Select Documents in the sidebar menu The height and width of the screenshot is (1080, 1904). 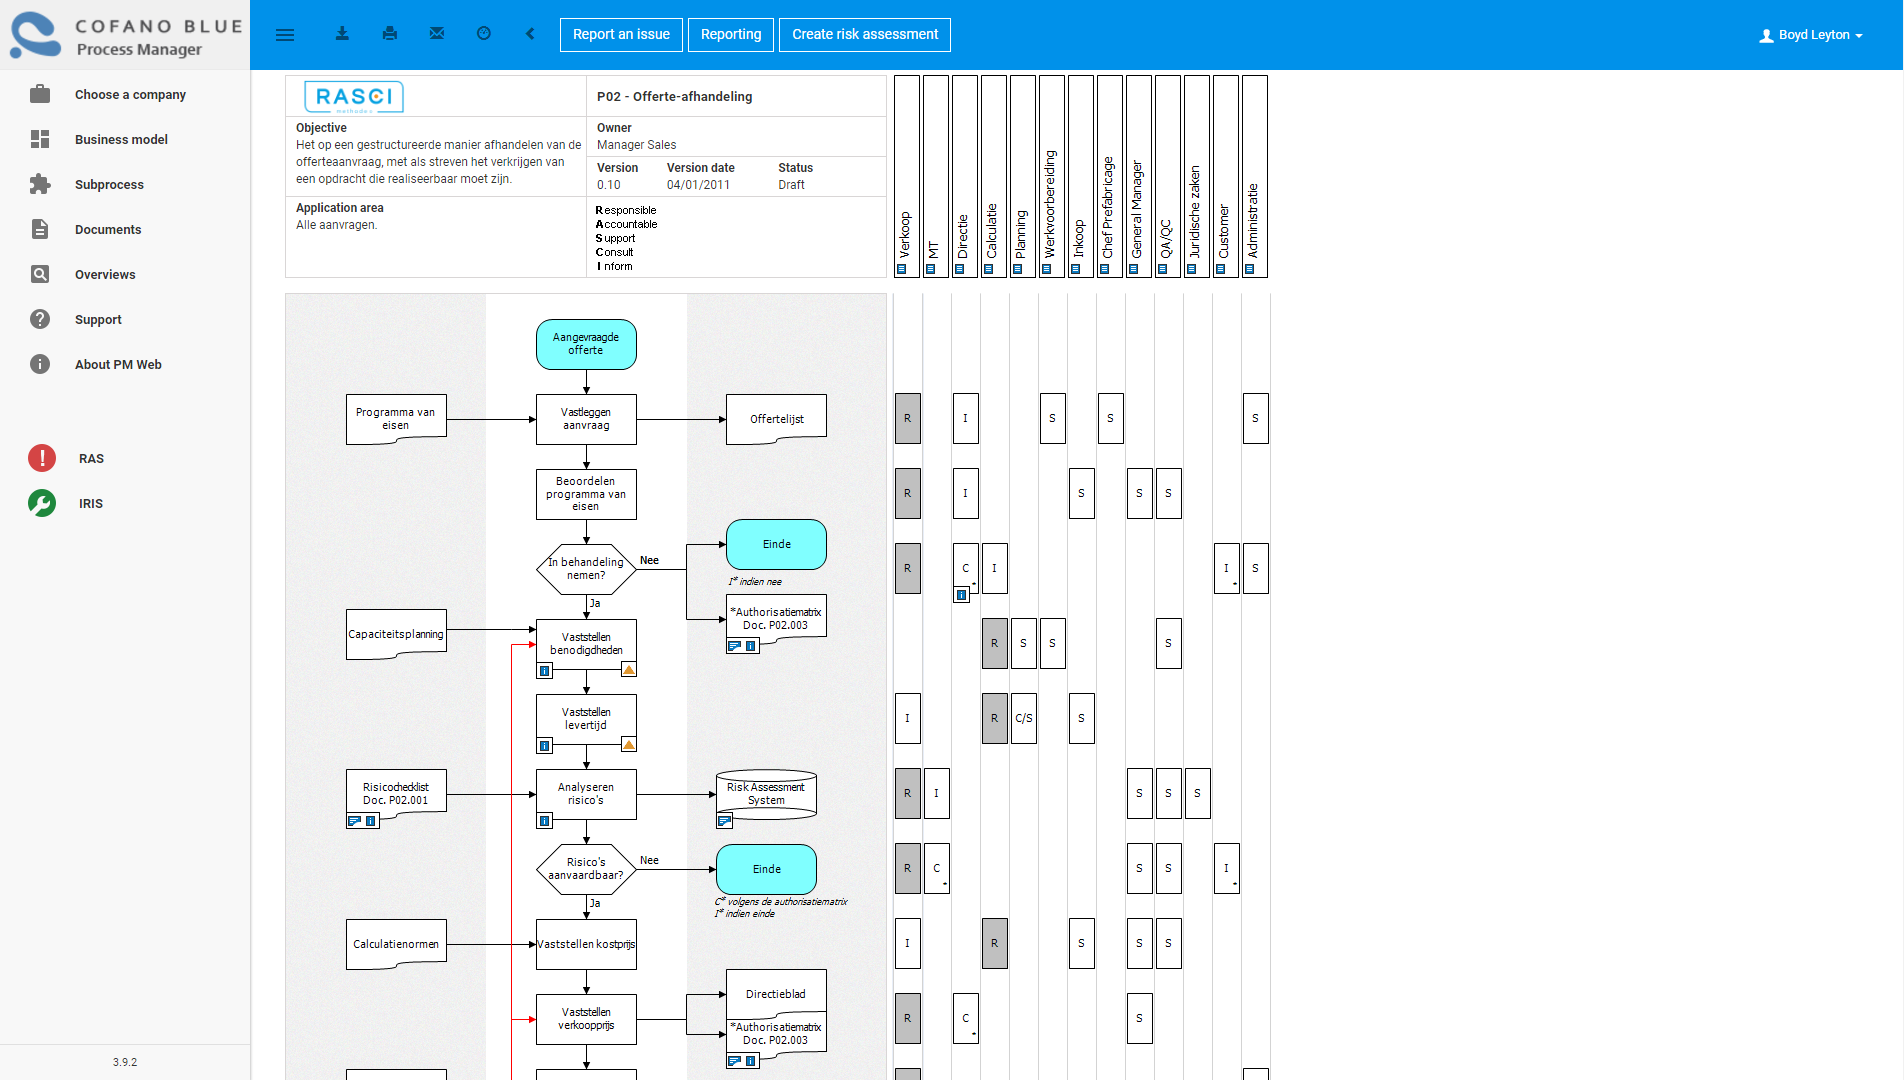click(108, 229)
